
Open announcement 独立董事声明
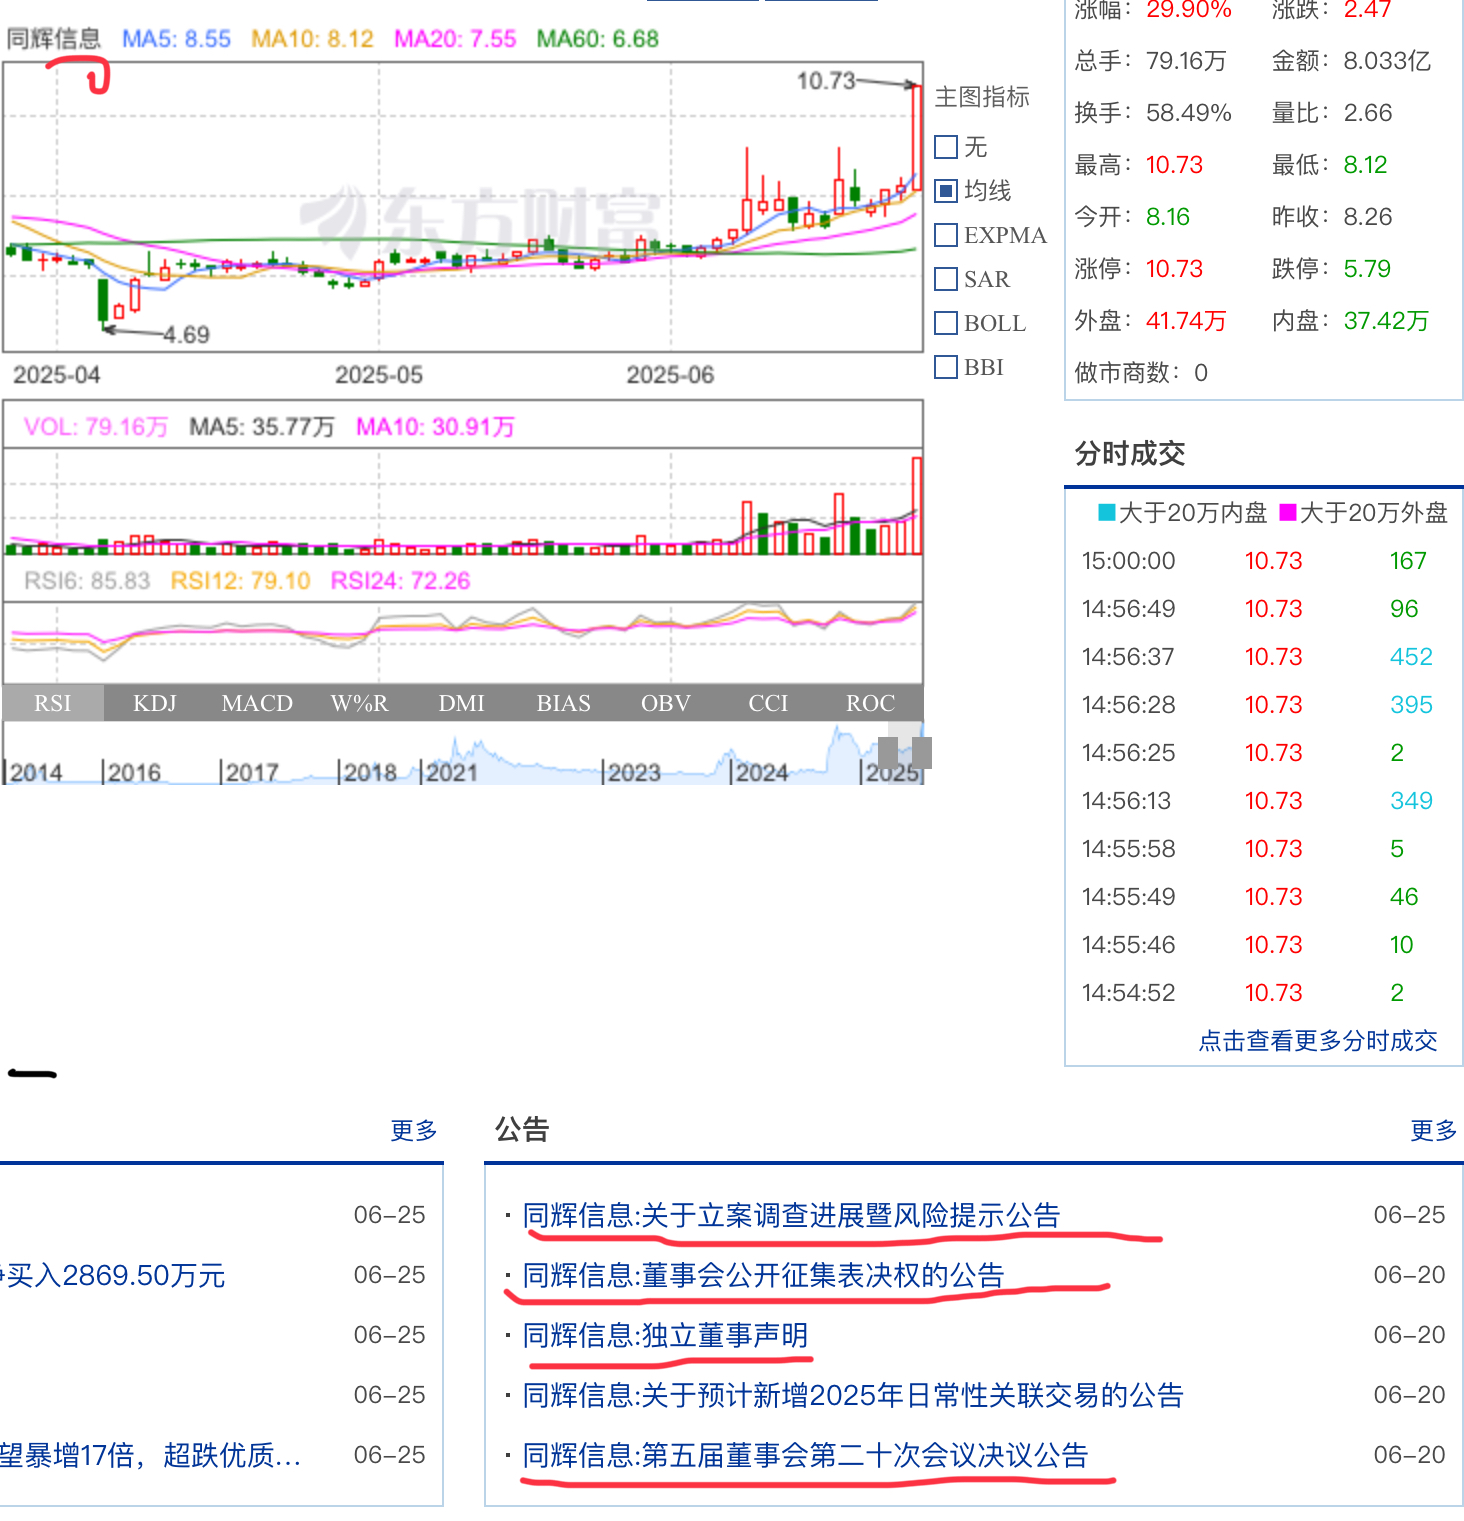[x=665, y=1335]
